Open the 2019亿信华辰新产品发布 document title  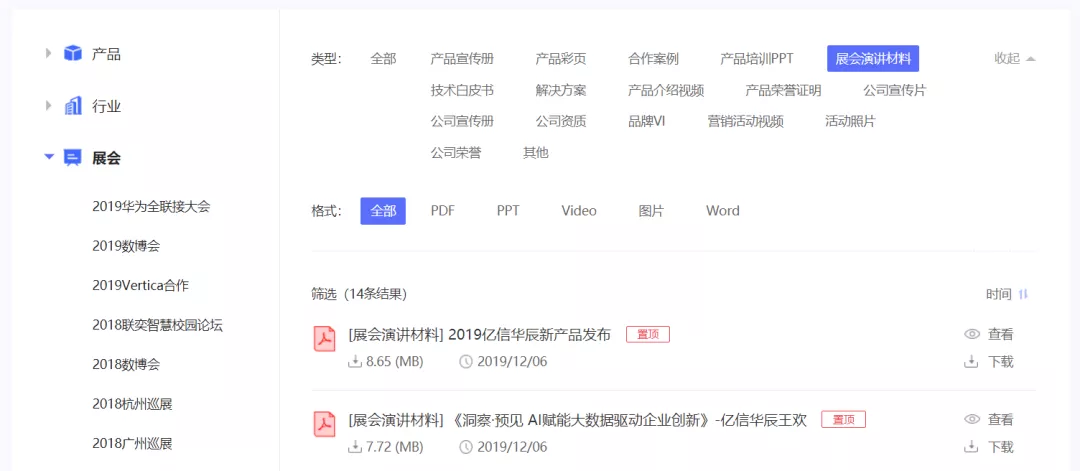(x=480, y=335)
